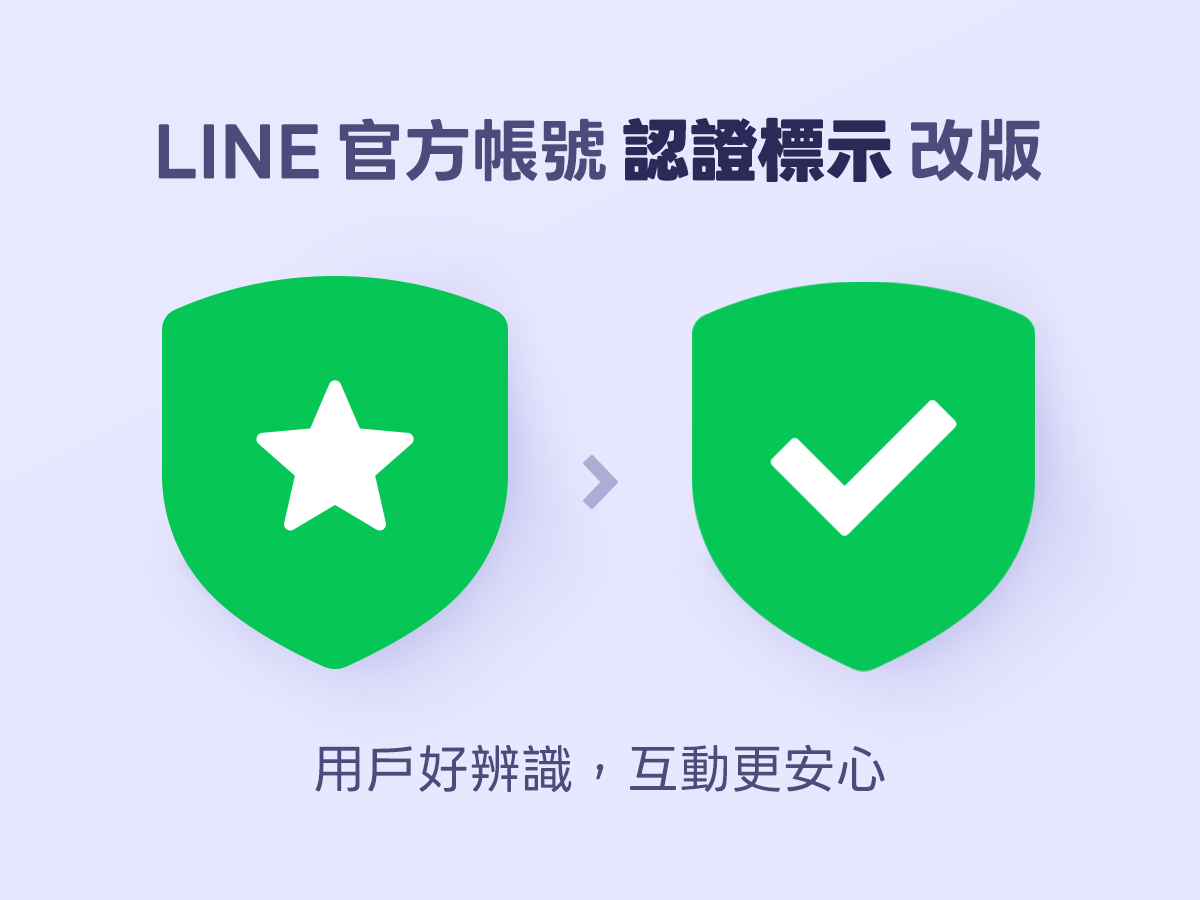
Task: Click the 官 character in the title
Action: click(371, 154)
